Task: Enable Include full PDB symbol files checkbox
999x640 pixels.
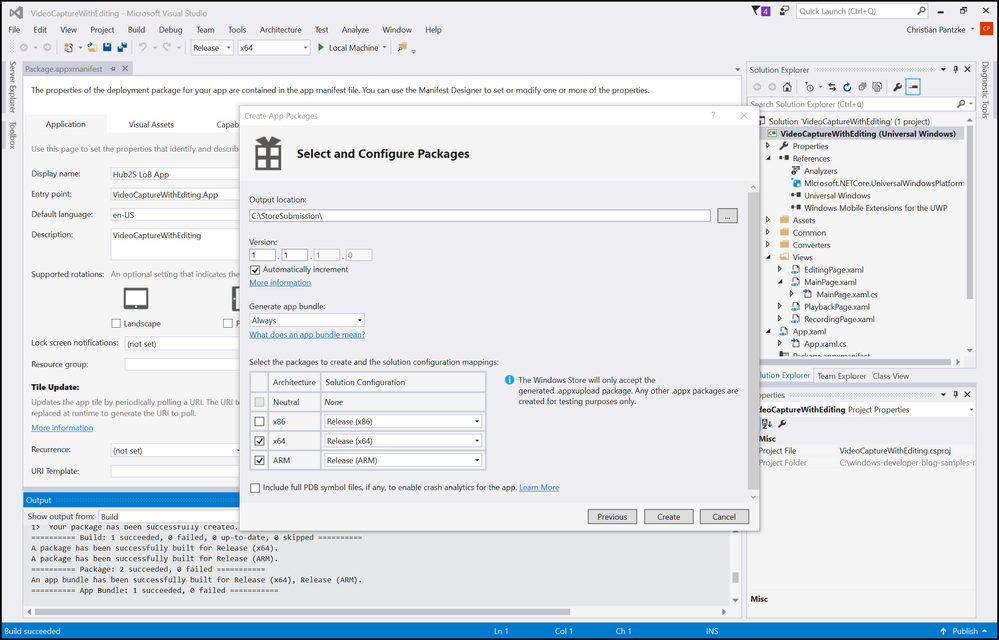Action: coord(255,488)
